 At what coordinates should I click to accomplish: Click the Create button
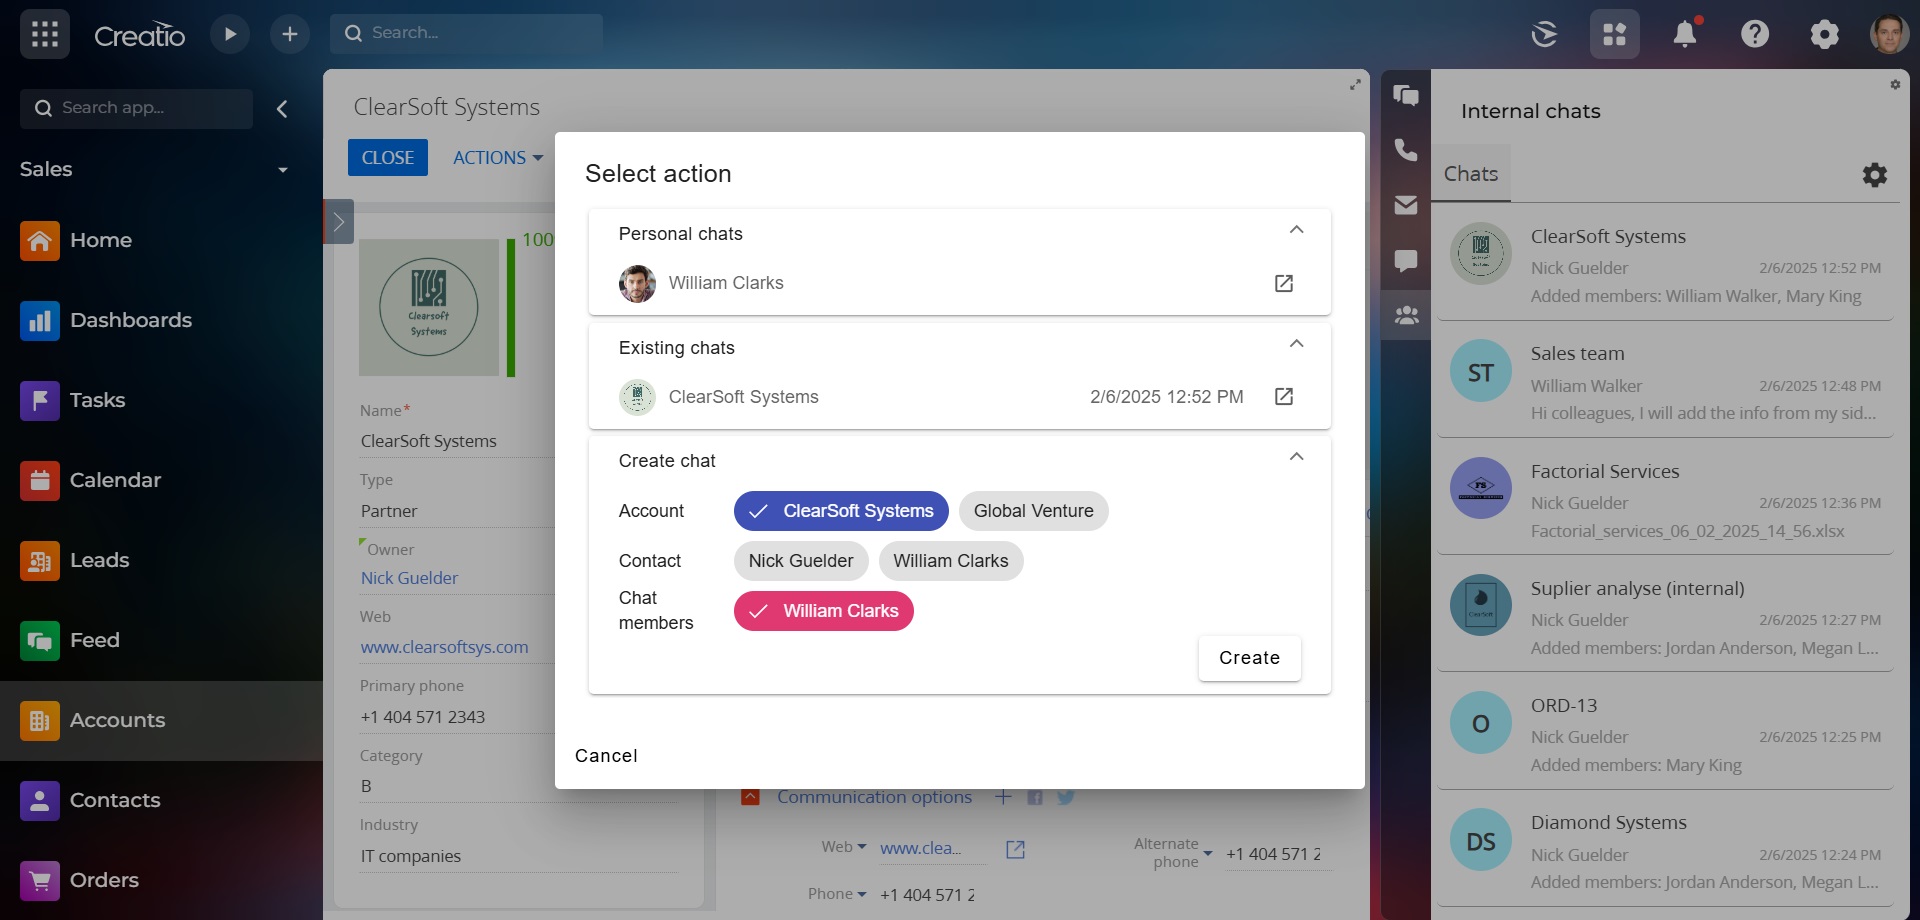point(1250,658)
